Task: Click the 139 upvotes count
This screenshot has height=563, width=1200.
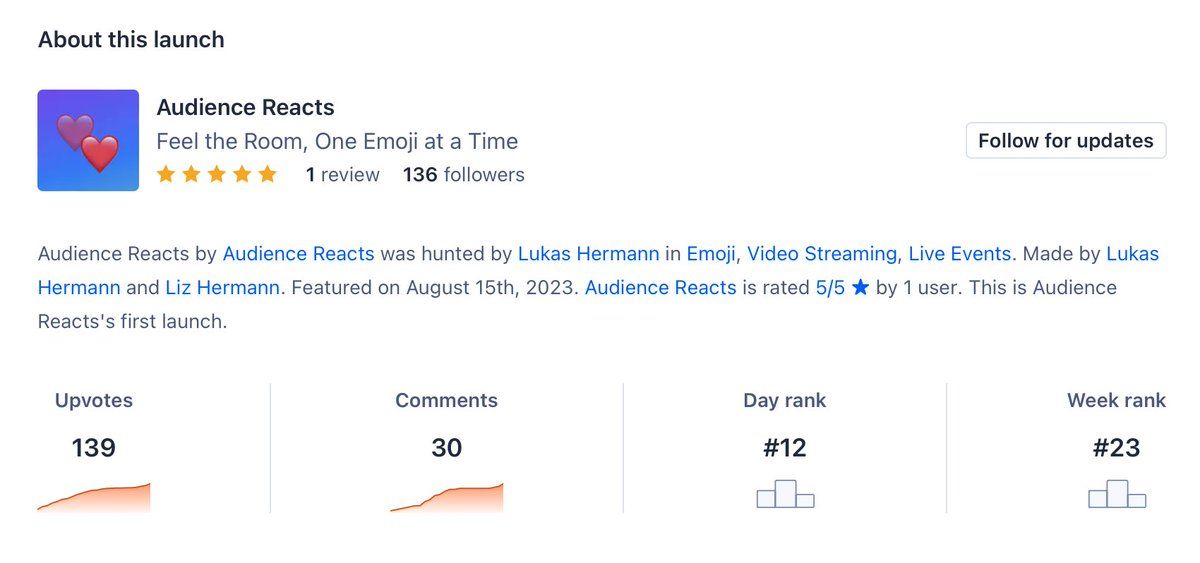Action: pyautogui.click(x=94, y=448)
